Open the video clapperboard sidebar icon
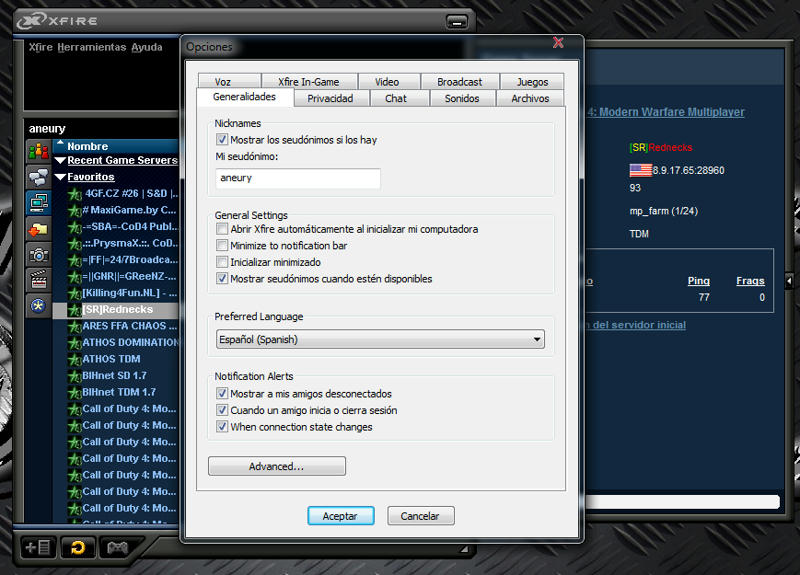Screen dimensions: 800x575 pos(39,280)
